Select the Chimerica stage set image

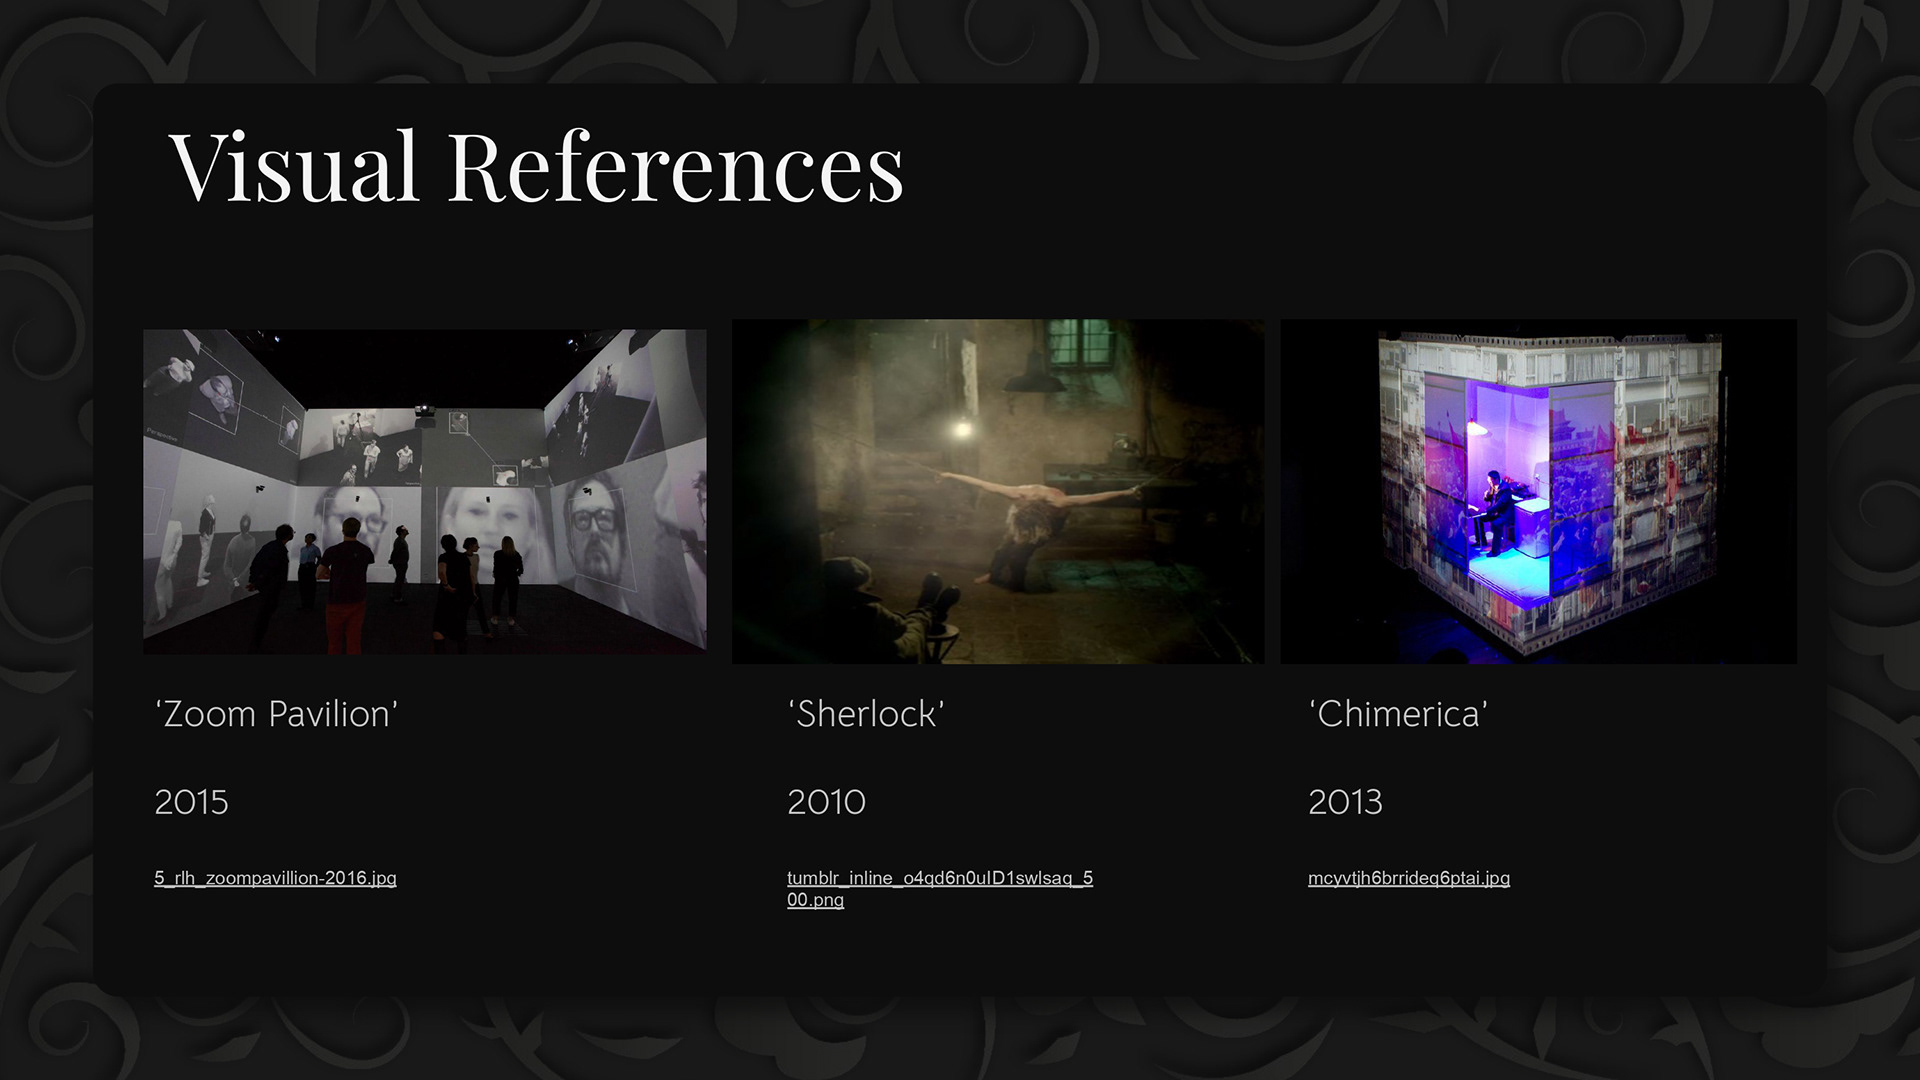(x=1539, y=491)
